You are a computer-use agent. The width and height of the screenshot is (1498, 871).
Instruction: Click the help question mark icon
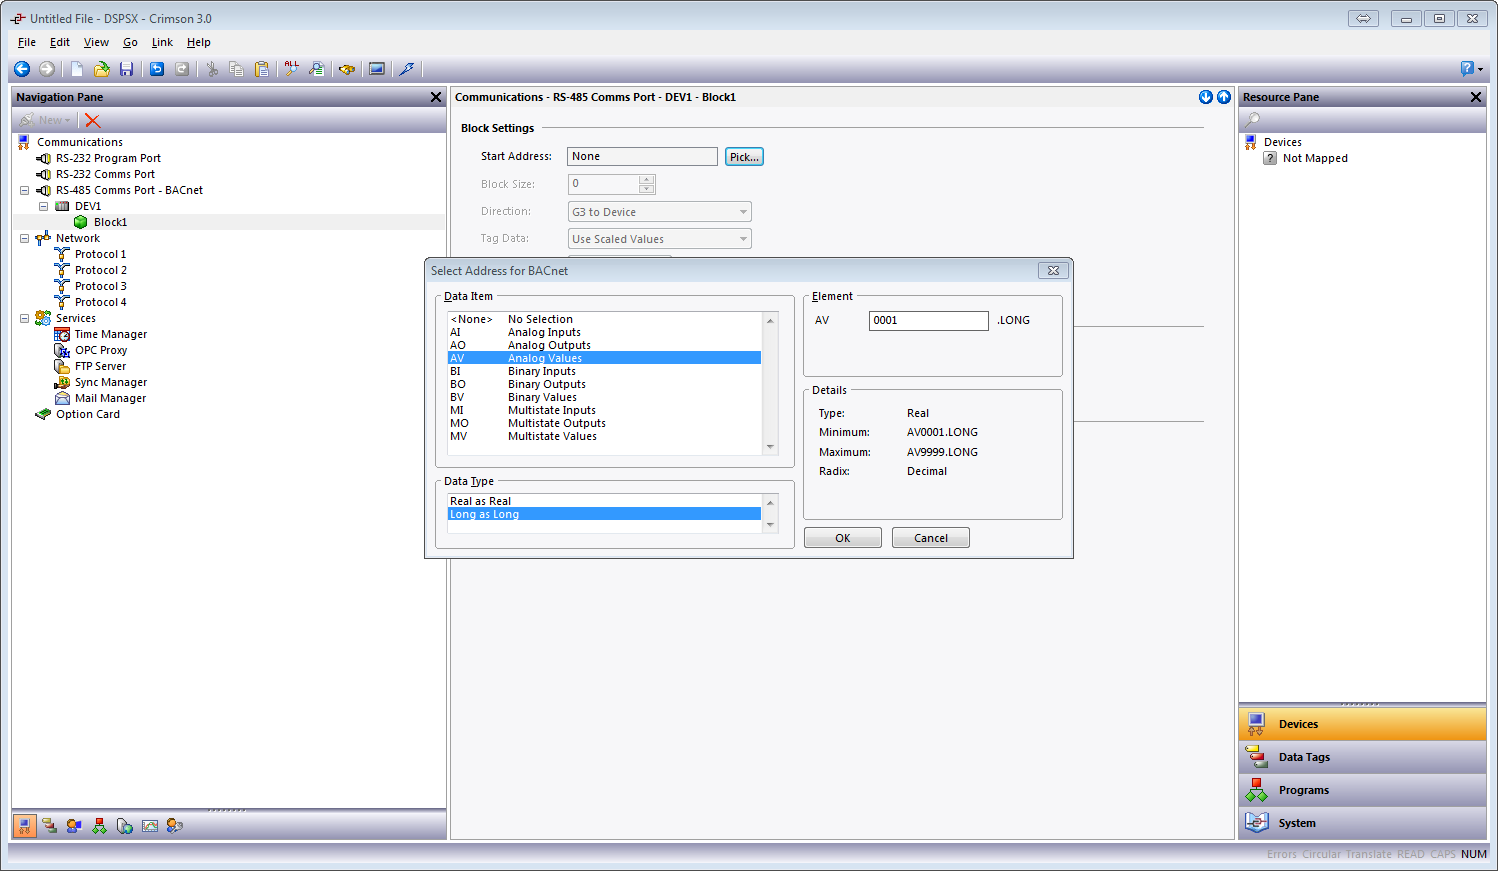[1468, 69]
